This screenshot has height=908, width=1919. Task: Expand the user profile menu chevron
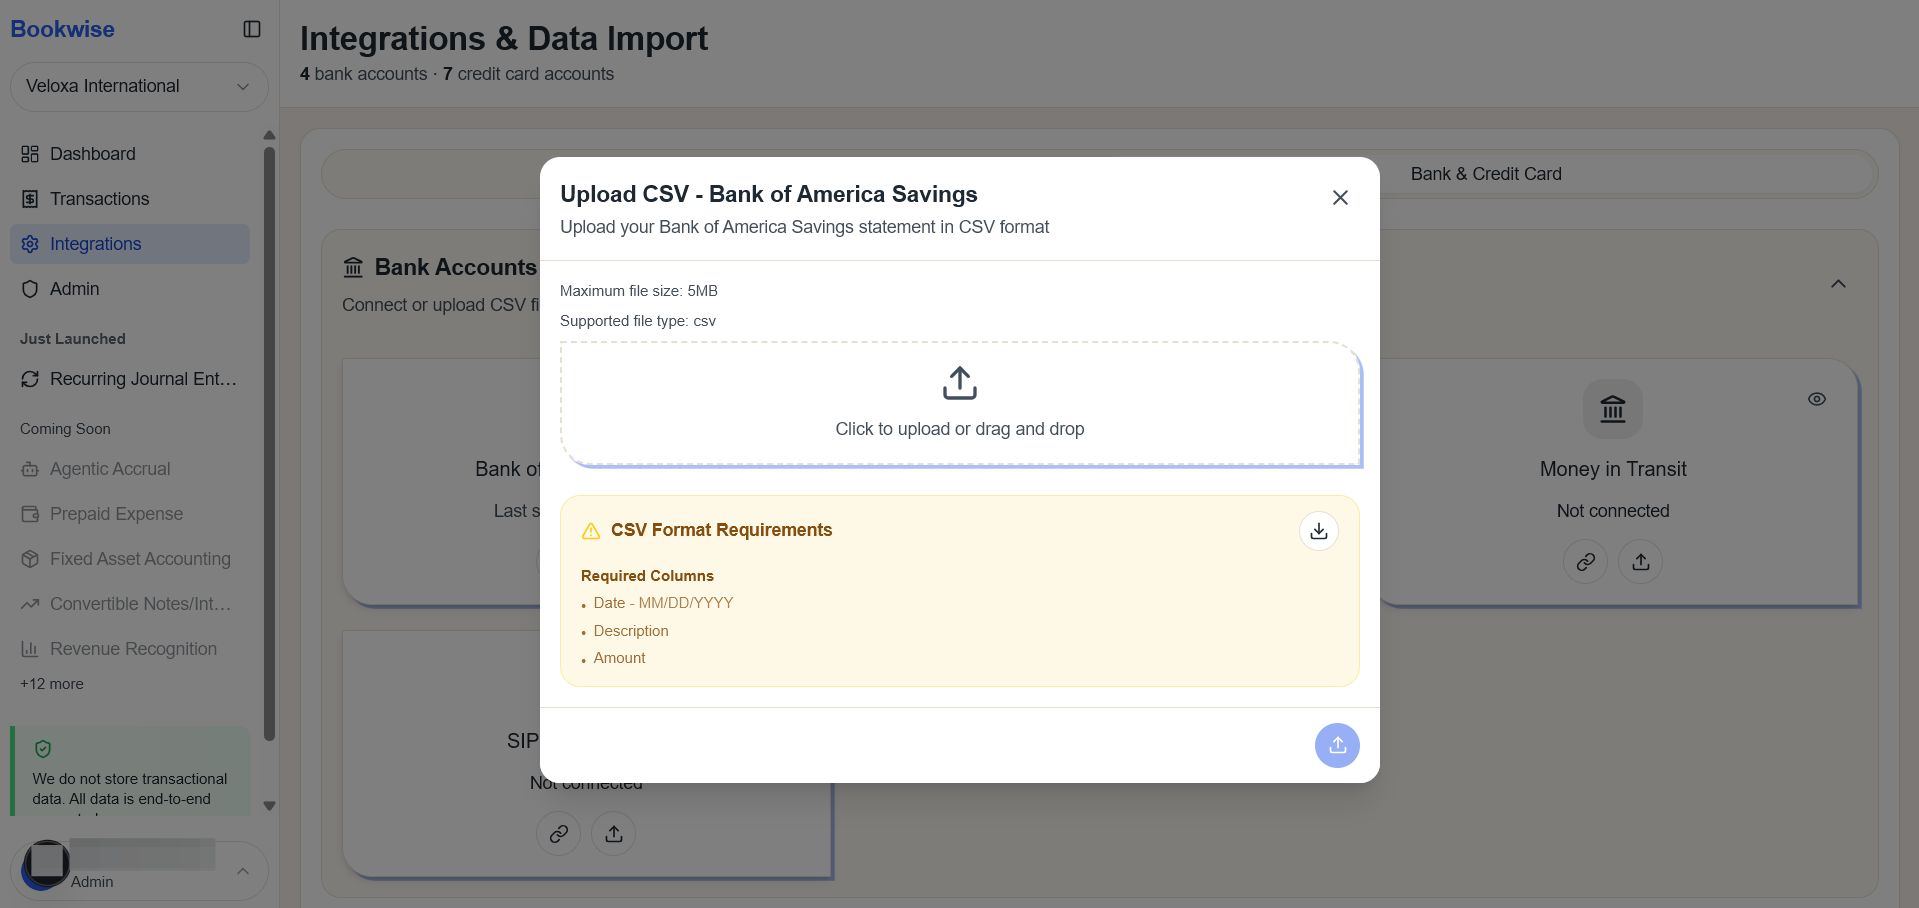(243, 871)
